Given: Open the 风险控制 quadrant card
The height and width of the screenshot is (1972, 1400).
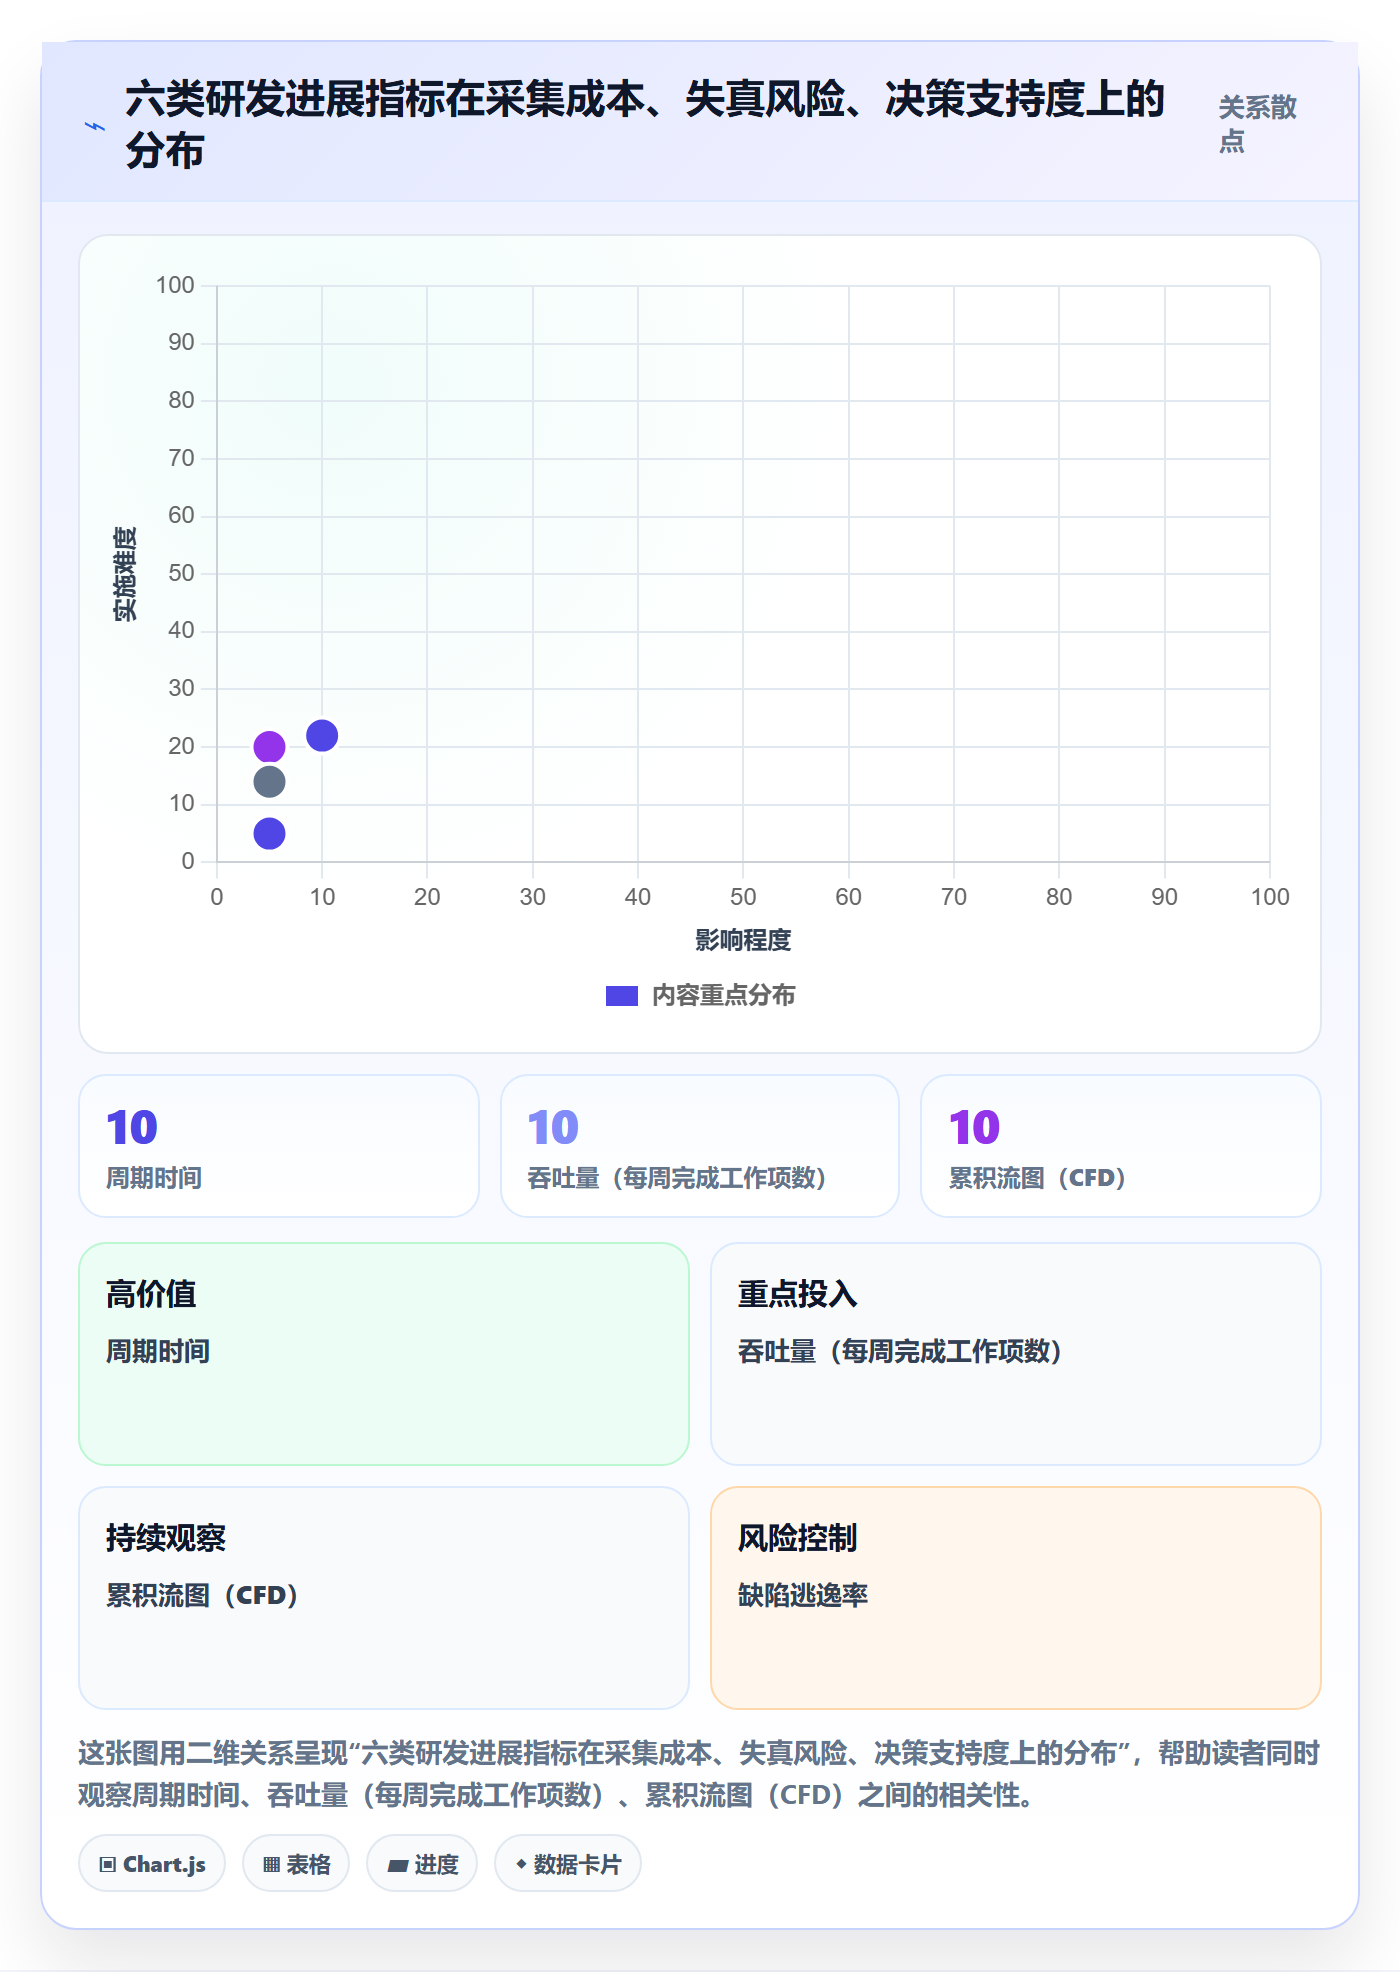Looking at the screenshot, I should 1016,1598.
